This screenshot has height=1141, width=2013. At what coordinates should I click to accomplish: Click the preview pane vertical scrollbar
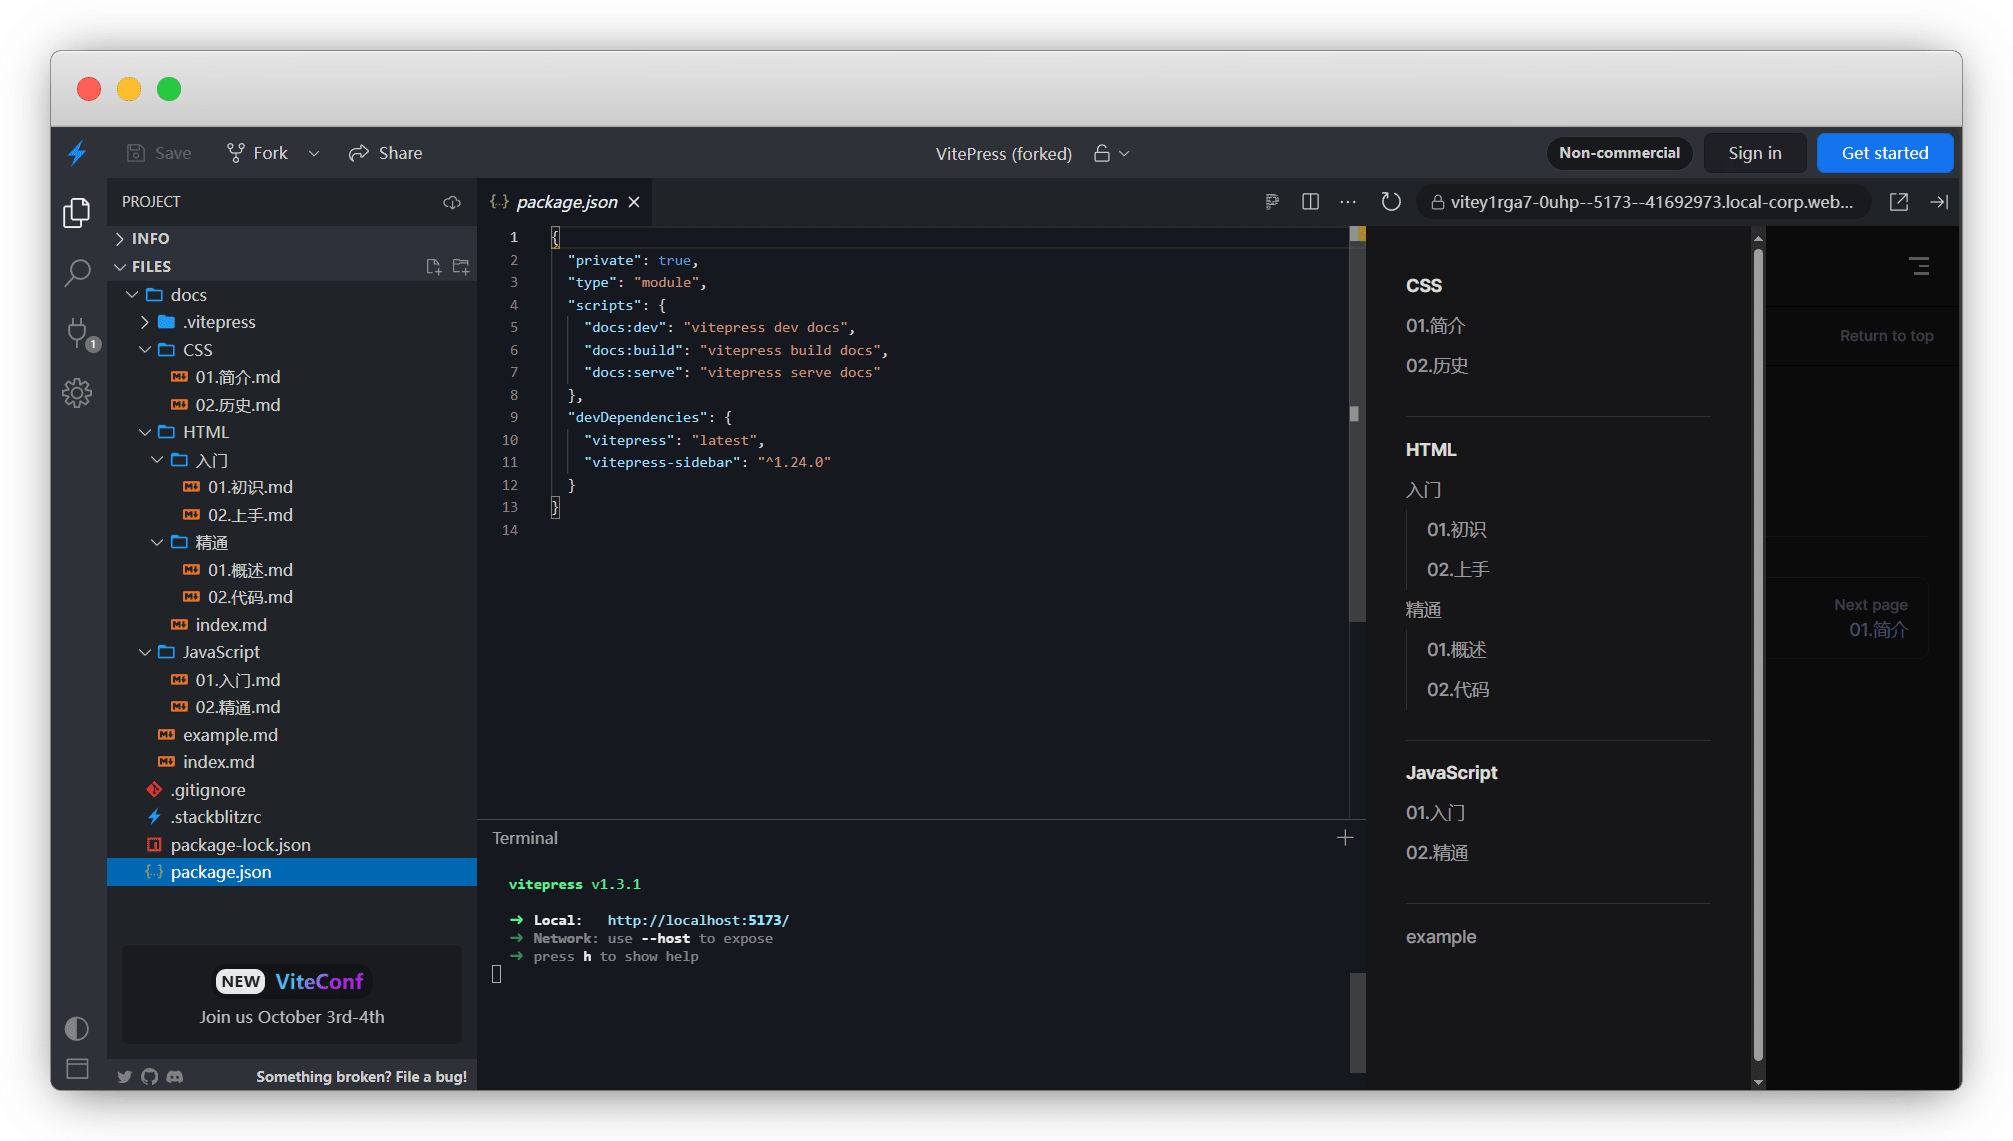point(1758,650)
